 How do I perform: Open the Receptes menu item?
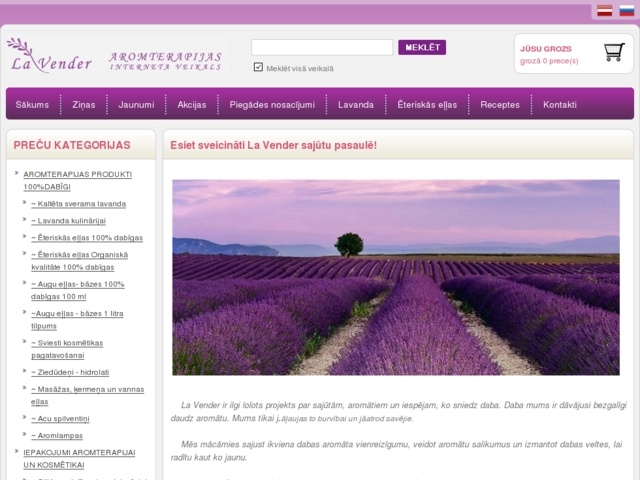pyautogui.click(x=500, y=104)
